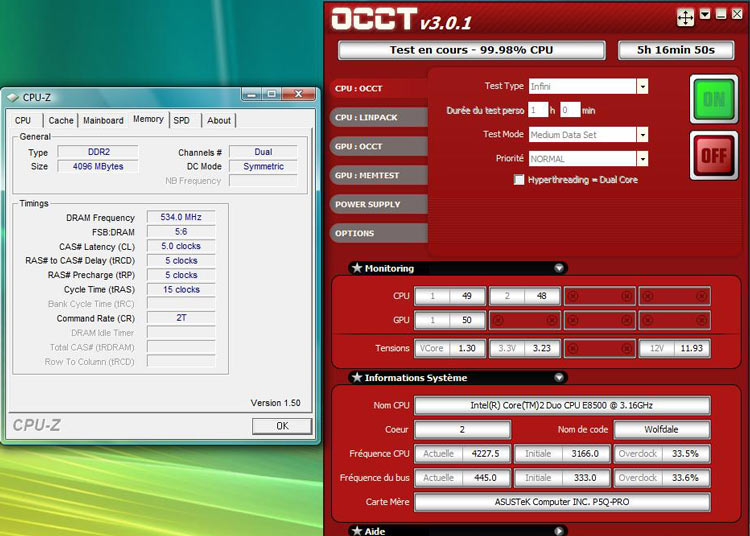The width and height of the screenshot is (750, 536).
Task: Click the DRAM Frequency value 534.0 MHz
Action: [x=181, y=217]
